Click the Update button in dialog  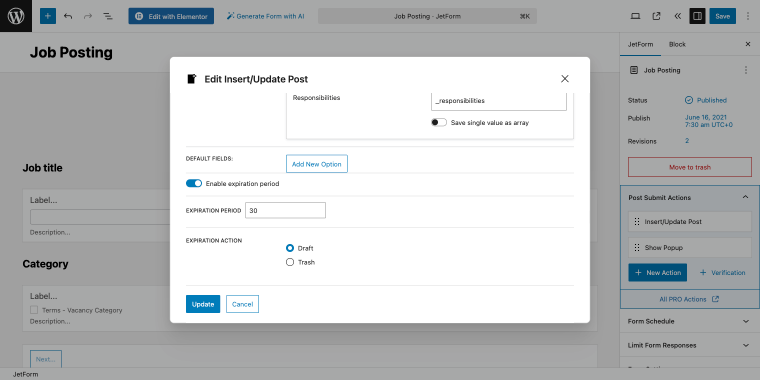coord(203,304)
